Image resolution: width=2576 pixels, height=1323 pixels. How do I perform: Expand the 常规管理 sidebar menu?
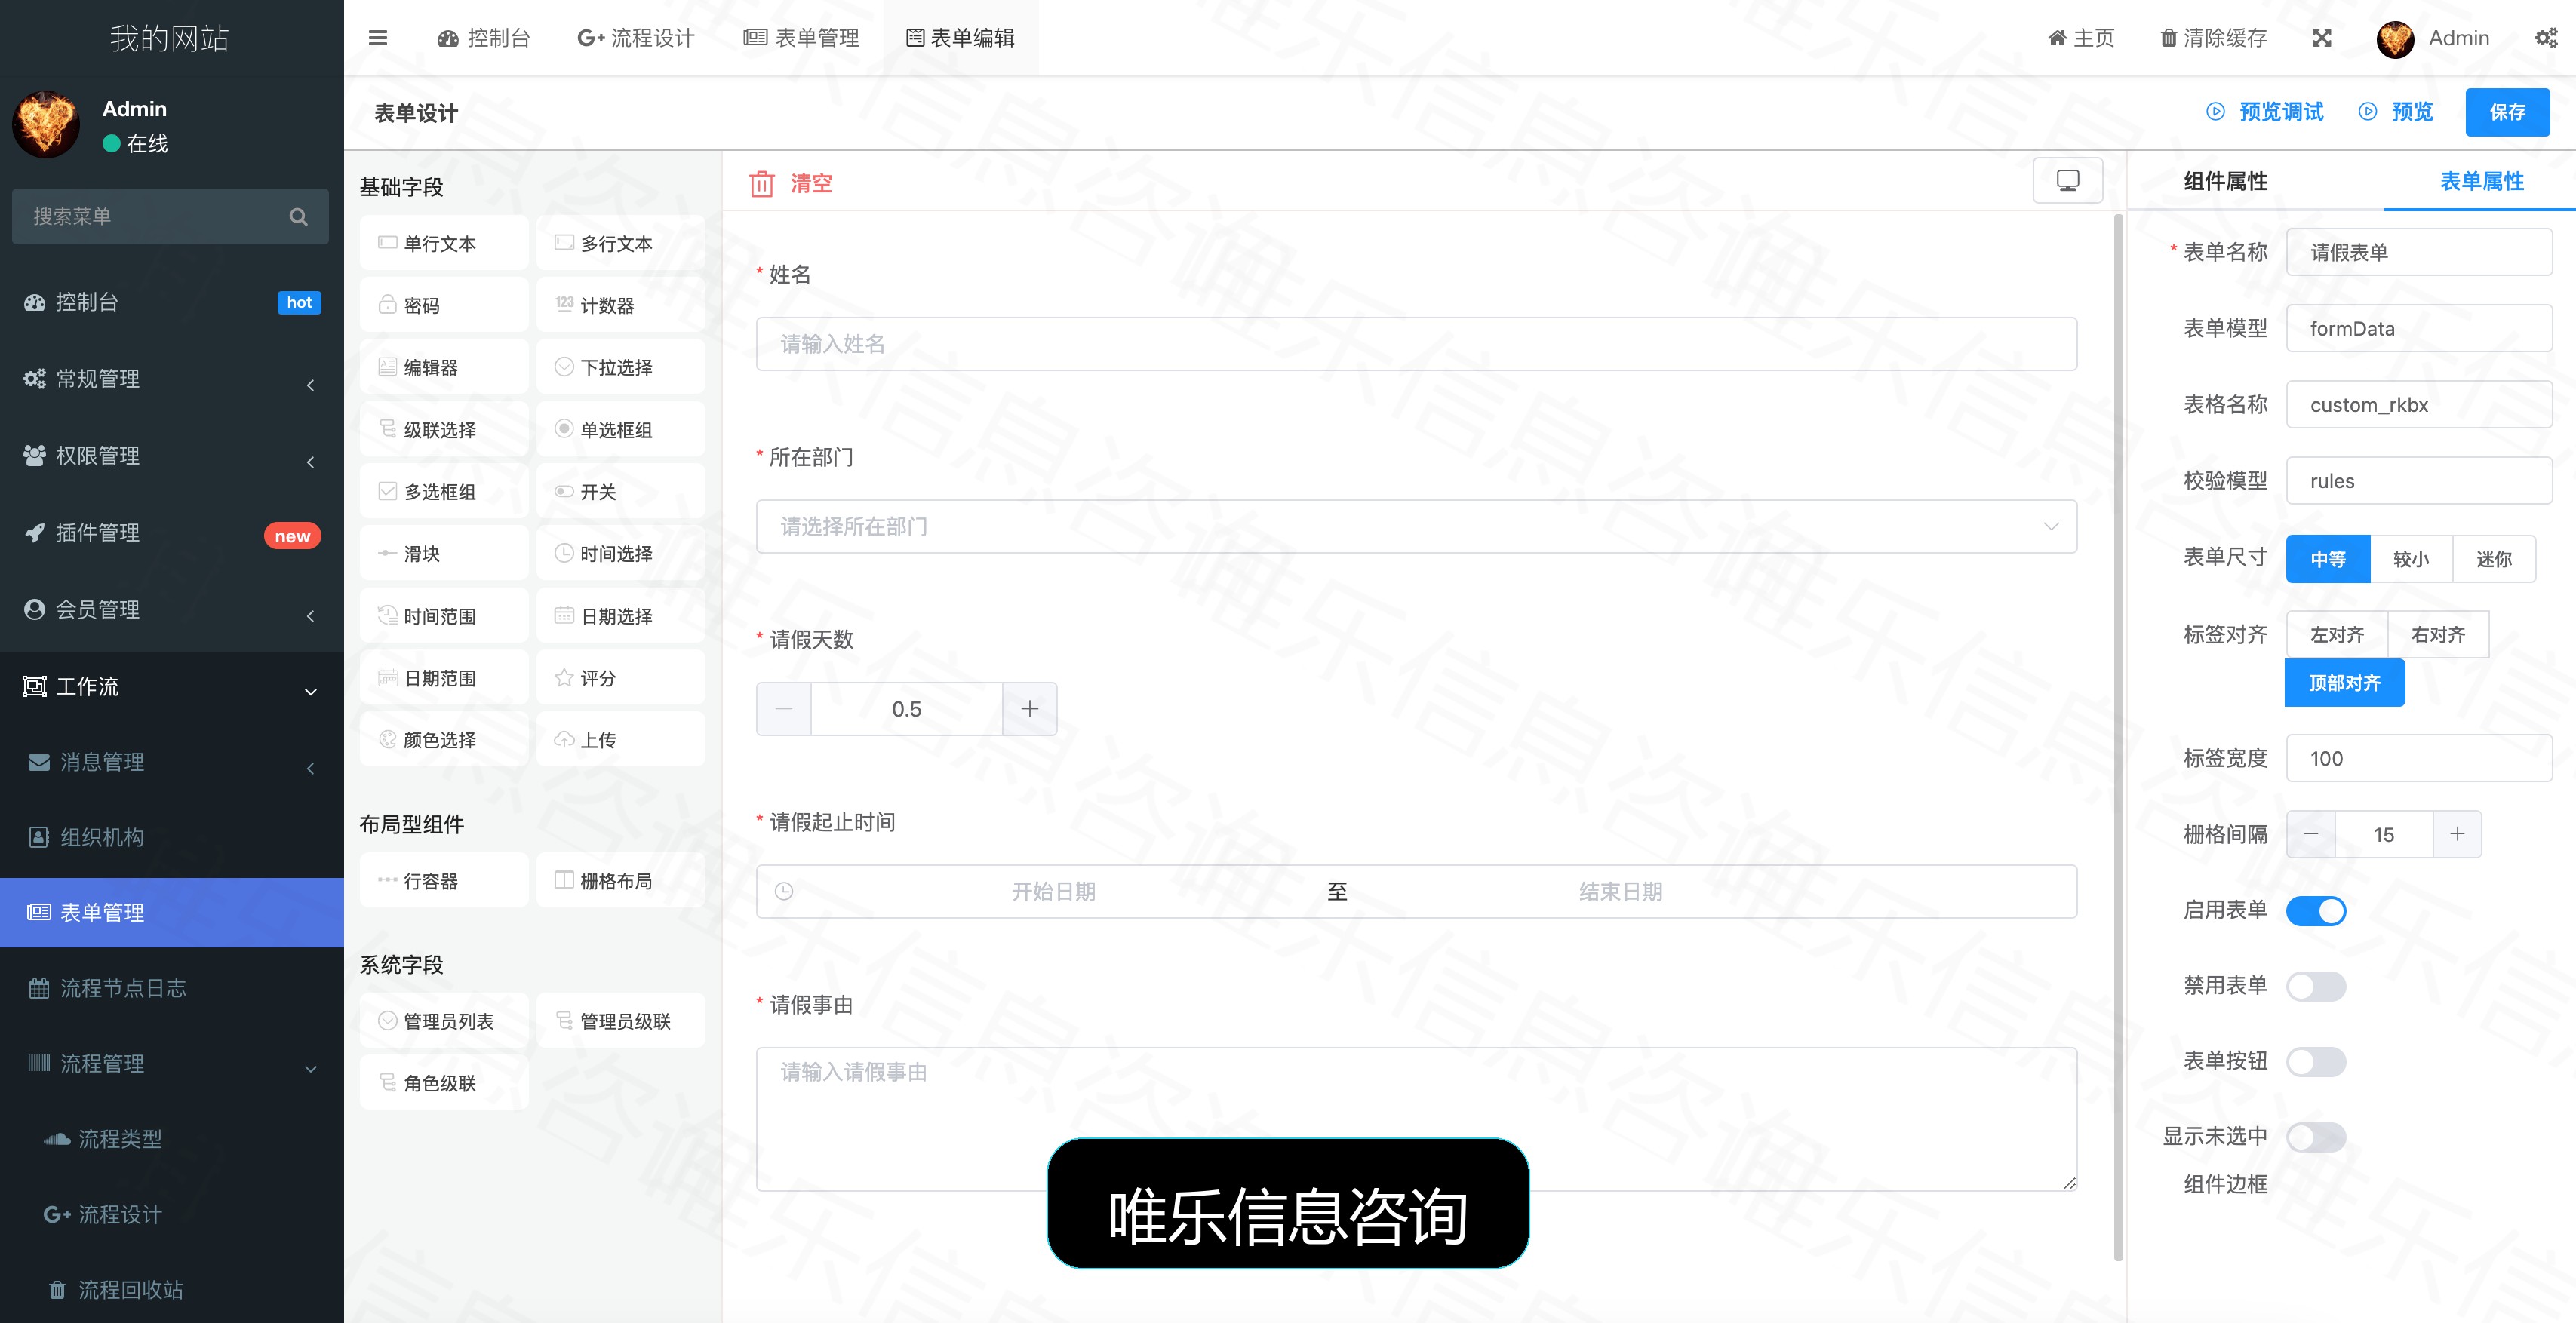coord(172,379)
